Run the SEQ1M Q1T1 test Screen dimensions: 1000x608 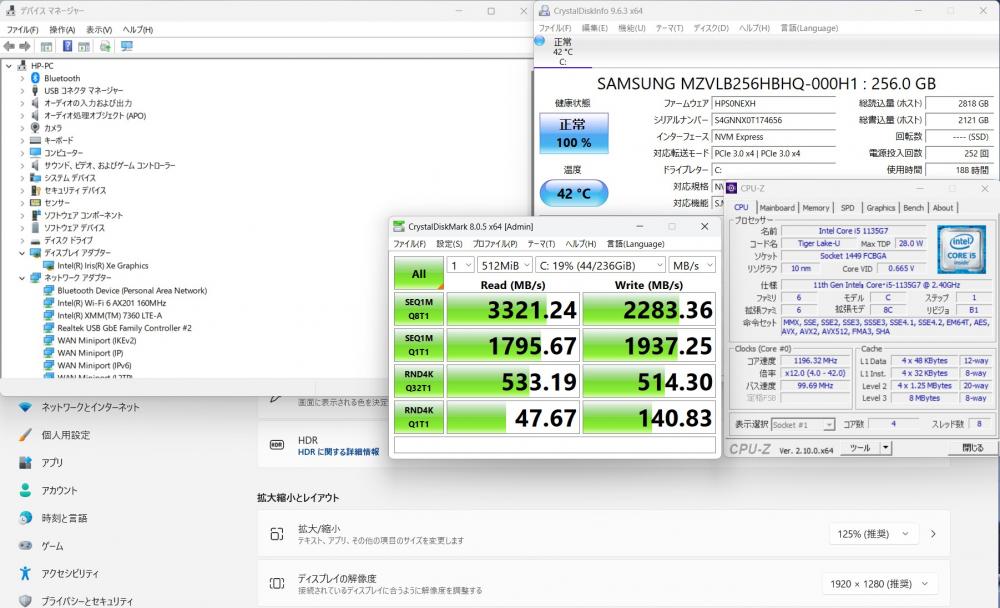[x=418, y=345]
